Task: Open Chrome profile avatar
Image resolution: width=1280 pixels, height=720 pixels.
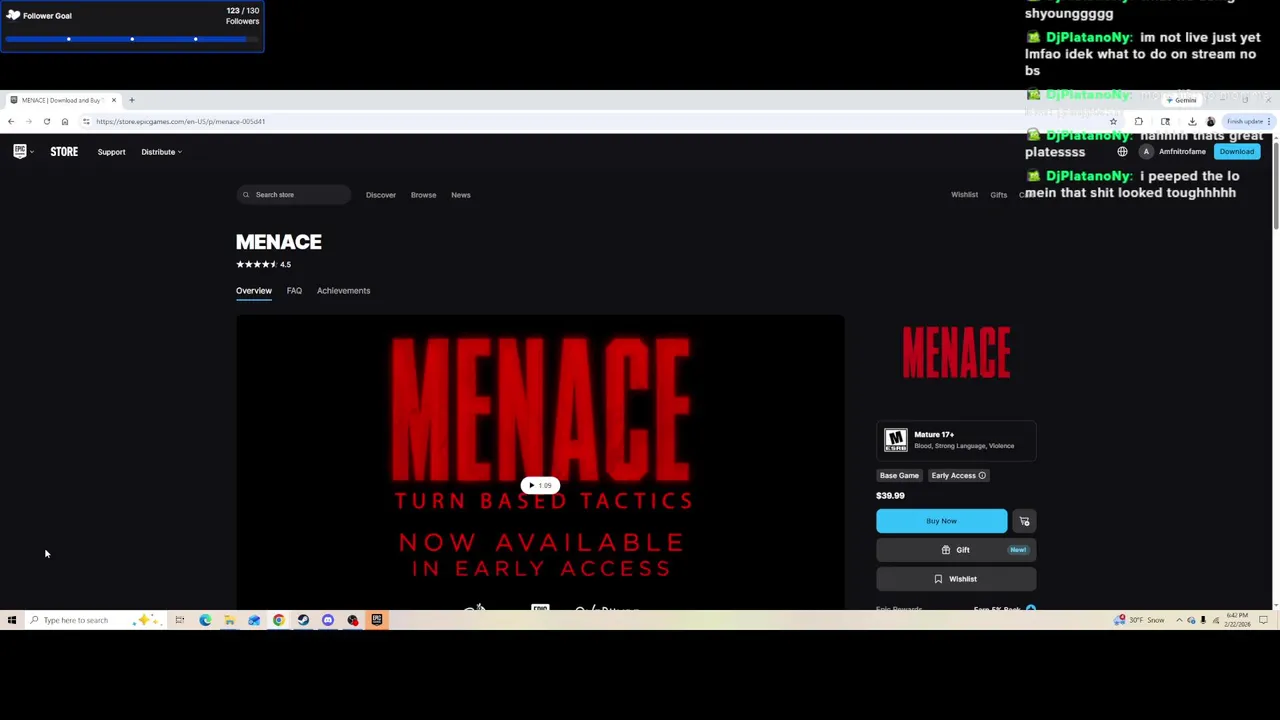Action: 1210,121
